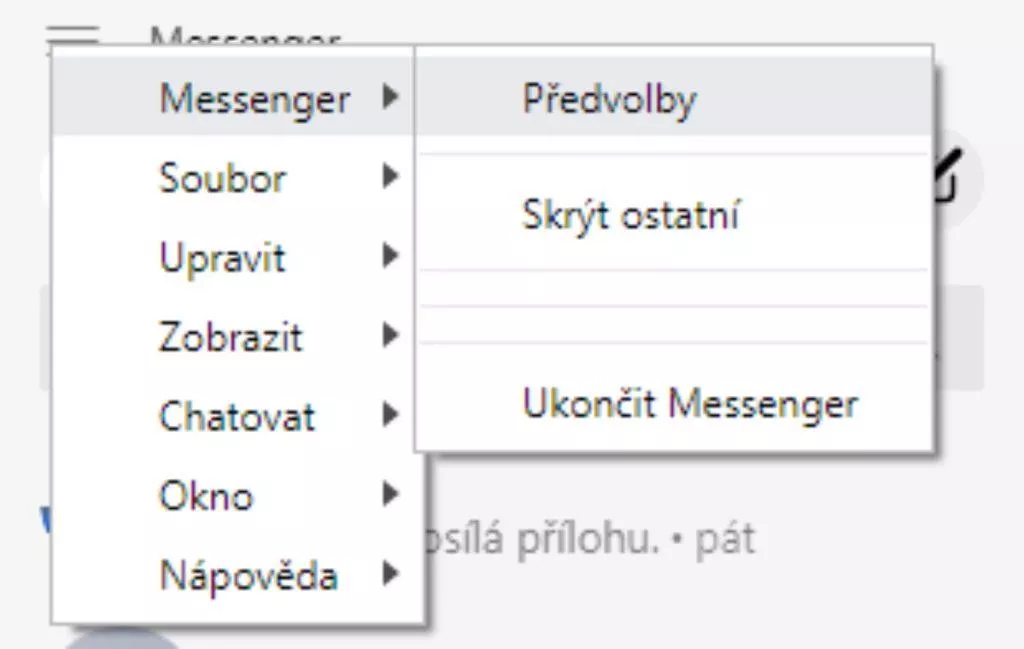Expand the Okno submenu arrow

point(390,493)
